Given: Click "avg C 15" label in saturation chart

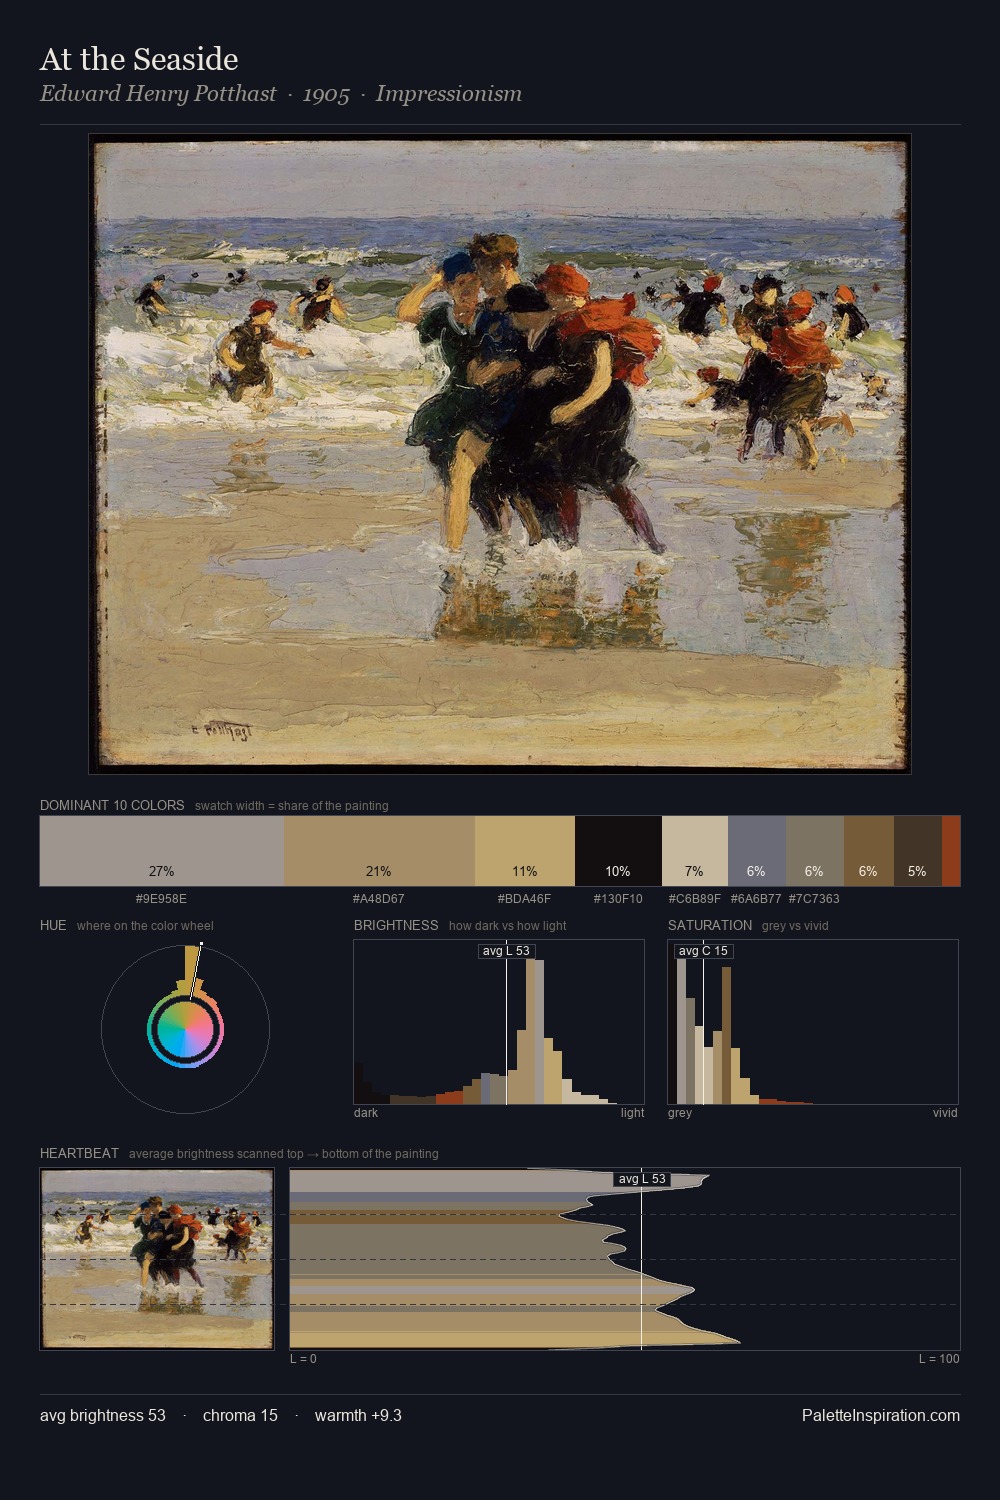Looking at the screenshot, I should 704,951.
